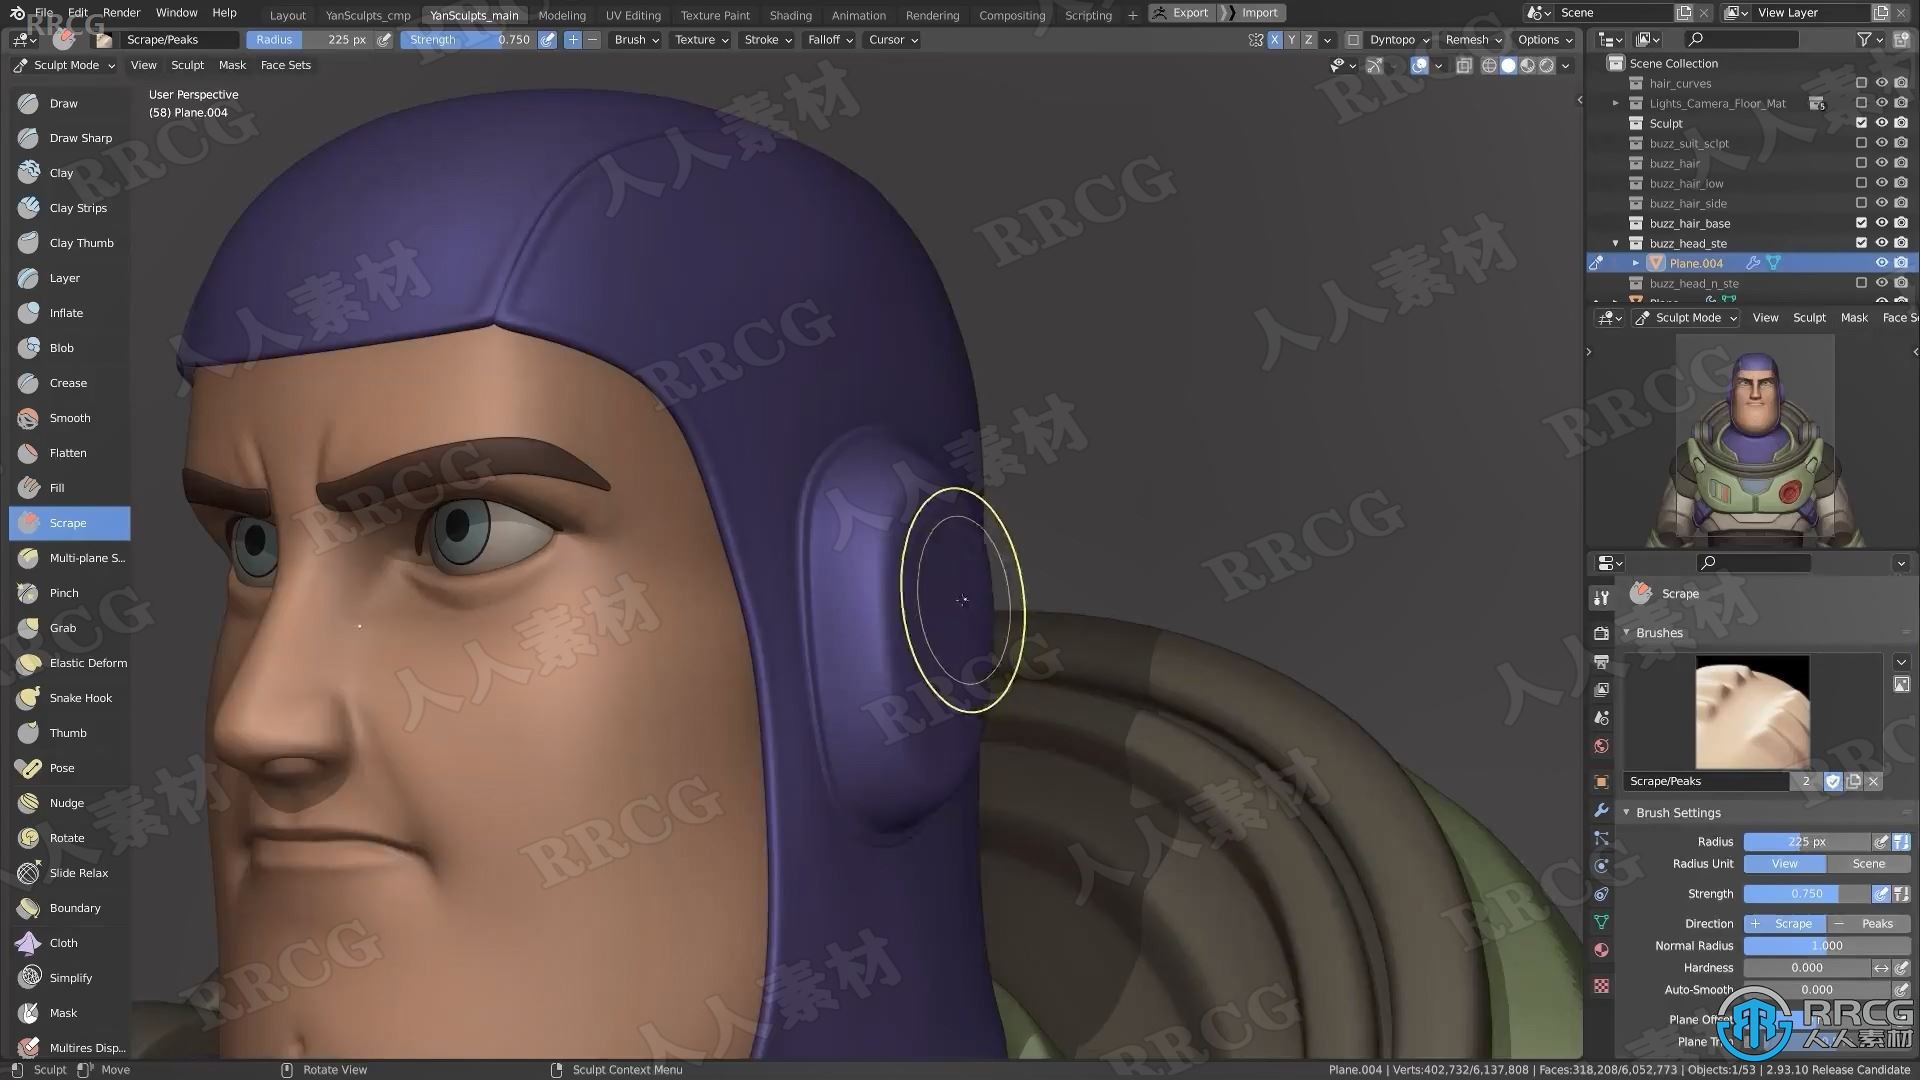The height and width of the screenshot is (1080, 1920).
Task: Open the File menu
Action: click(44, 13)
